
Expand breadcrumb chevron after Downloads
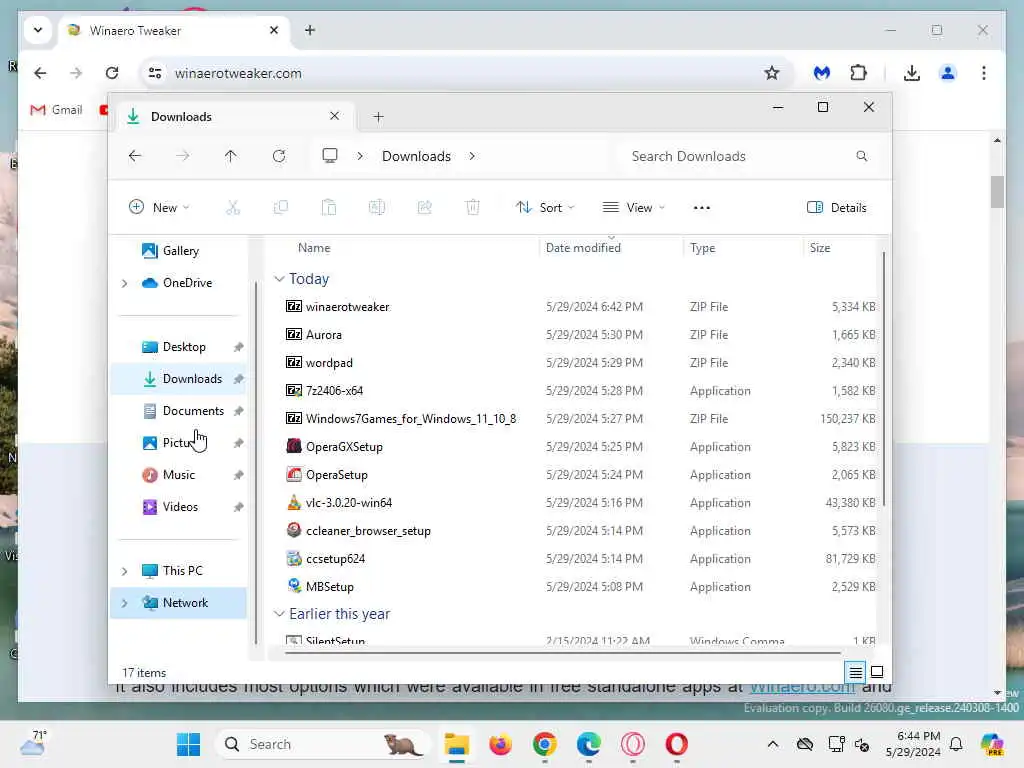472,156
